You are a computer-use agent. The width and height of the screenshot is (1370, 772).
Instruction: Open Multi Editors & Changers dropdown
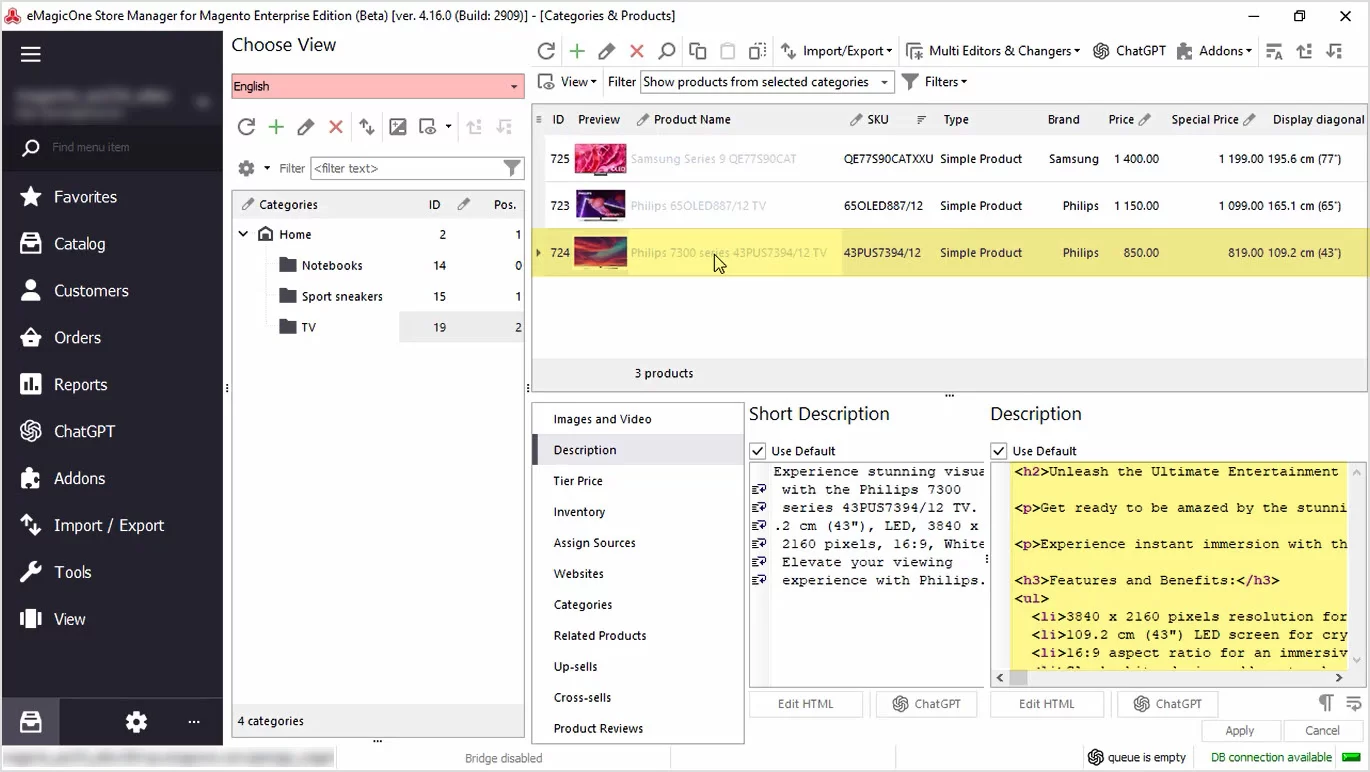coord(993,51)
